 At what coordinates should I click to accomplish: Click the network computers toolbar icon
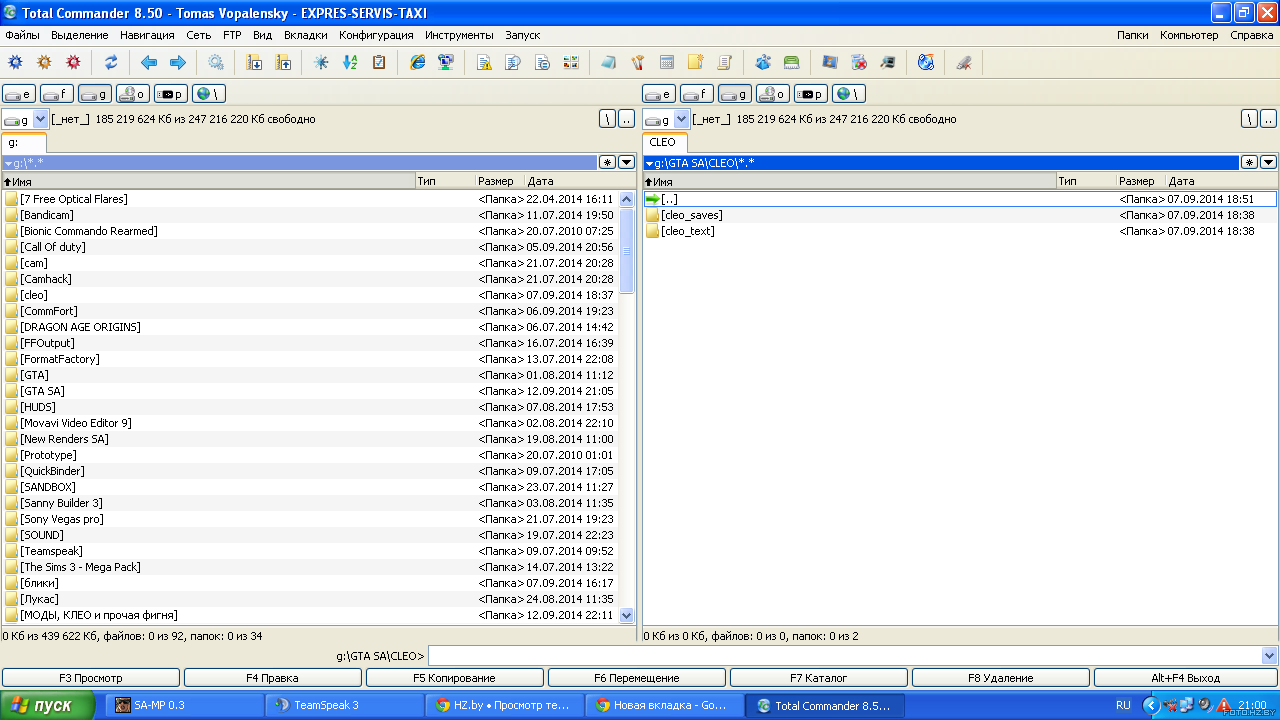(x=446, y=62)
